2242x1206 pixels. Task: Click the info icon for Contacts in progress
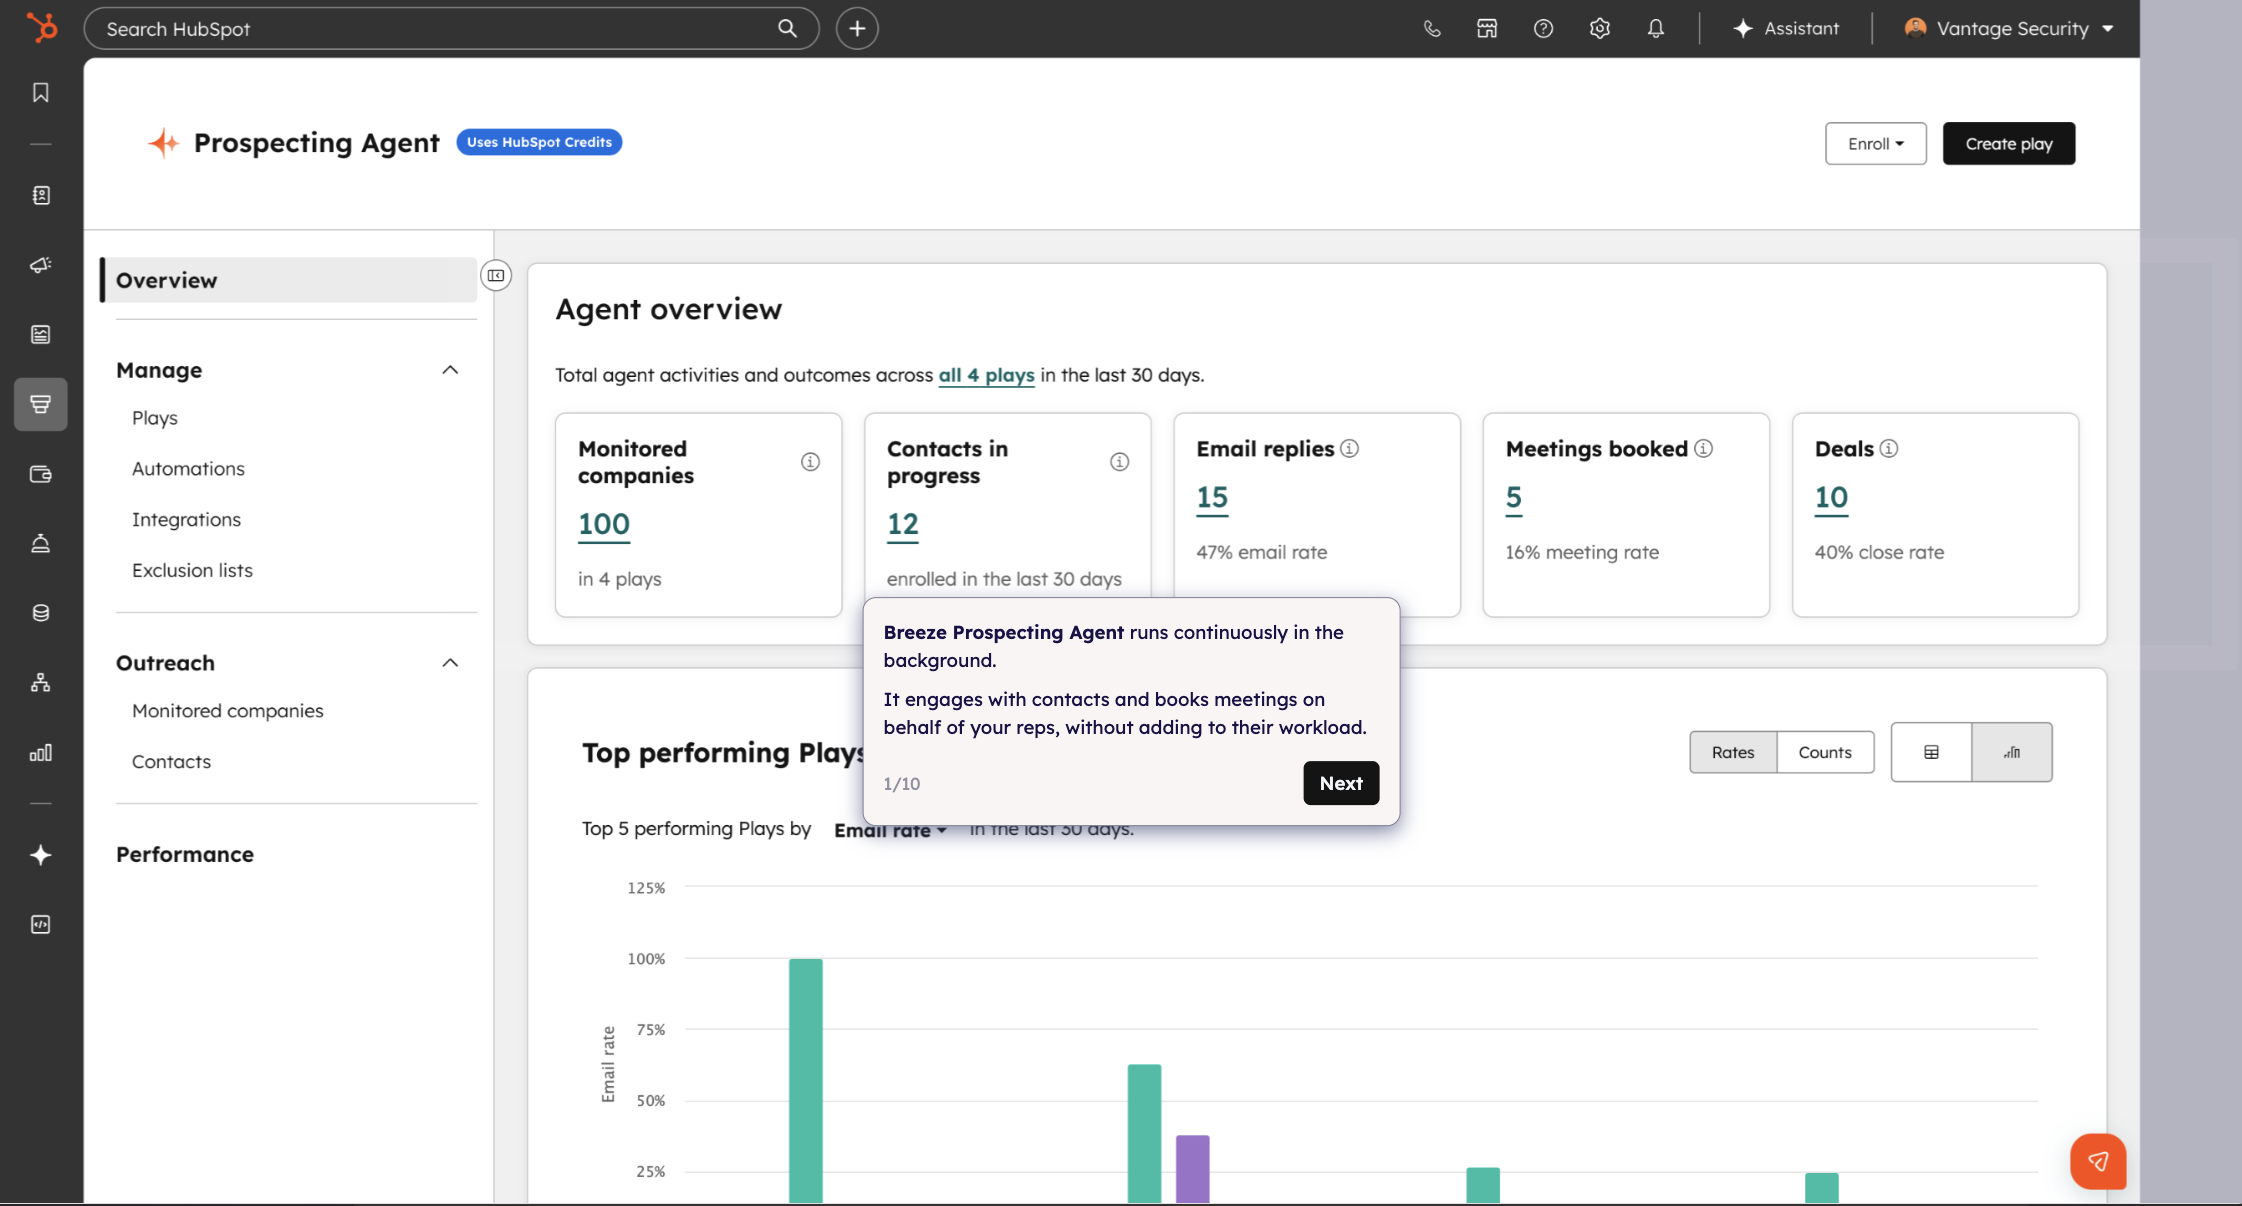click(1119, 462)
